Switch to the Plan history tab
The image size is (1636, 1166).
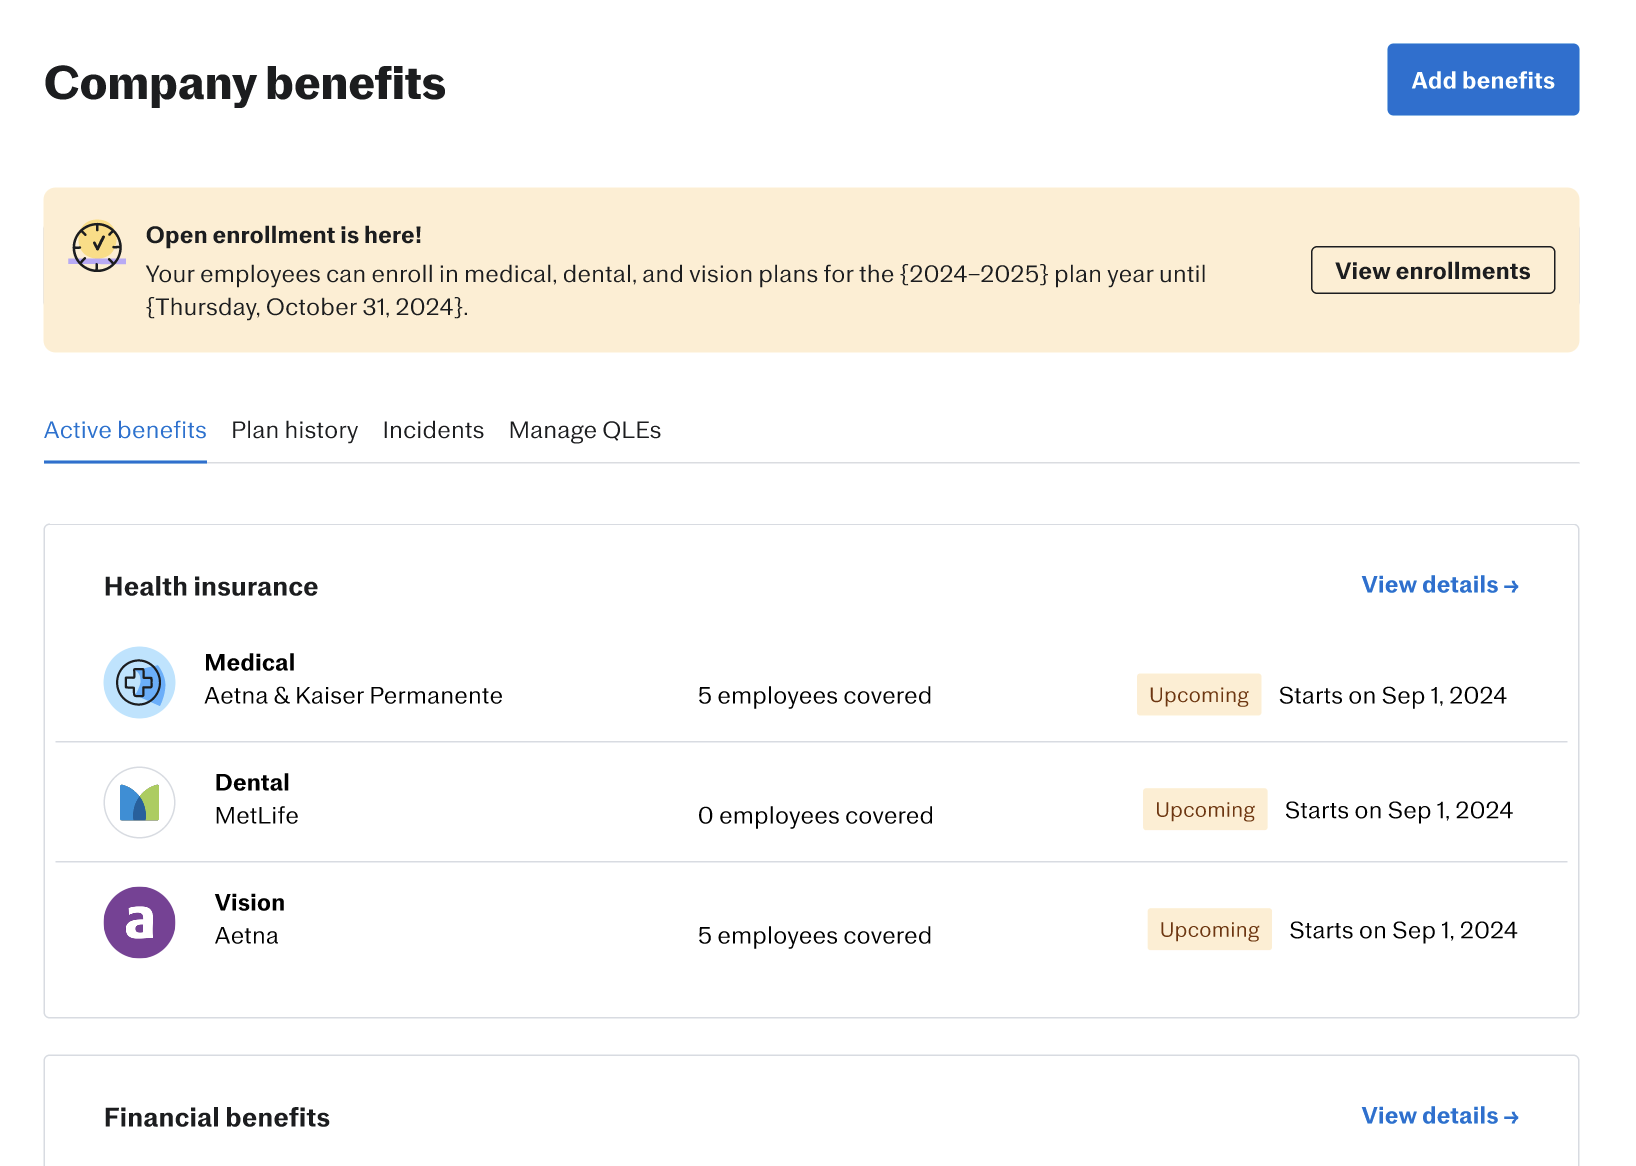(x=294, y=430)
